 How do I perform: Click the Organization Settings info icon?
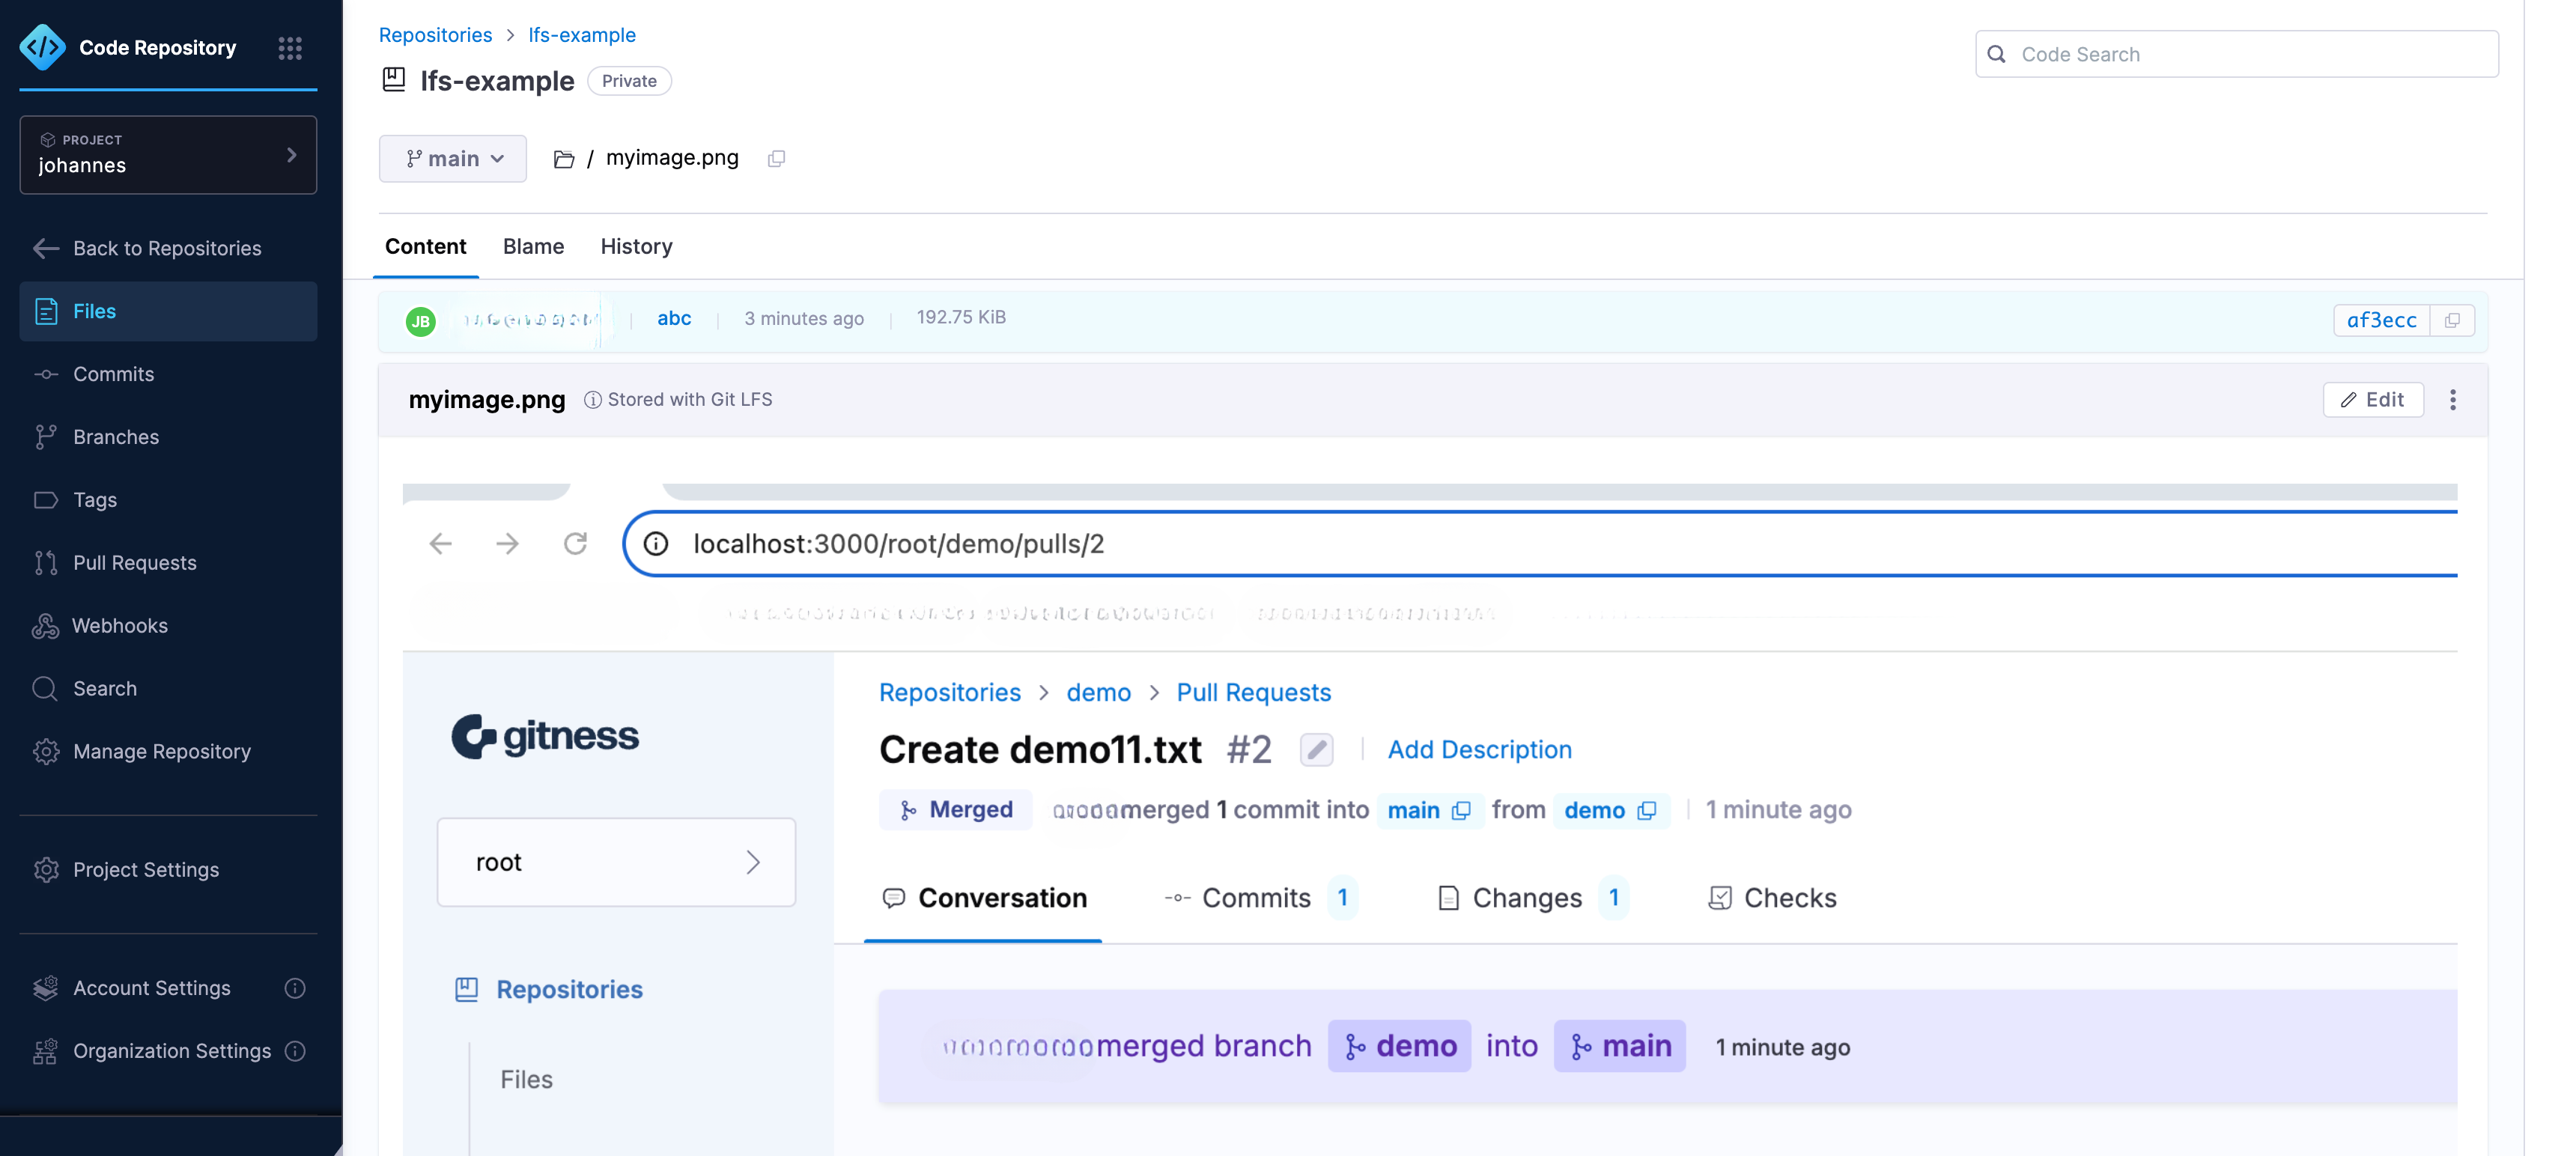295,1051
